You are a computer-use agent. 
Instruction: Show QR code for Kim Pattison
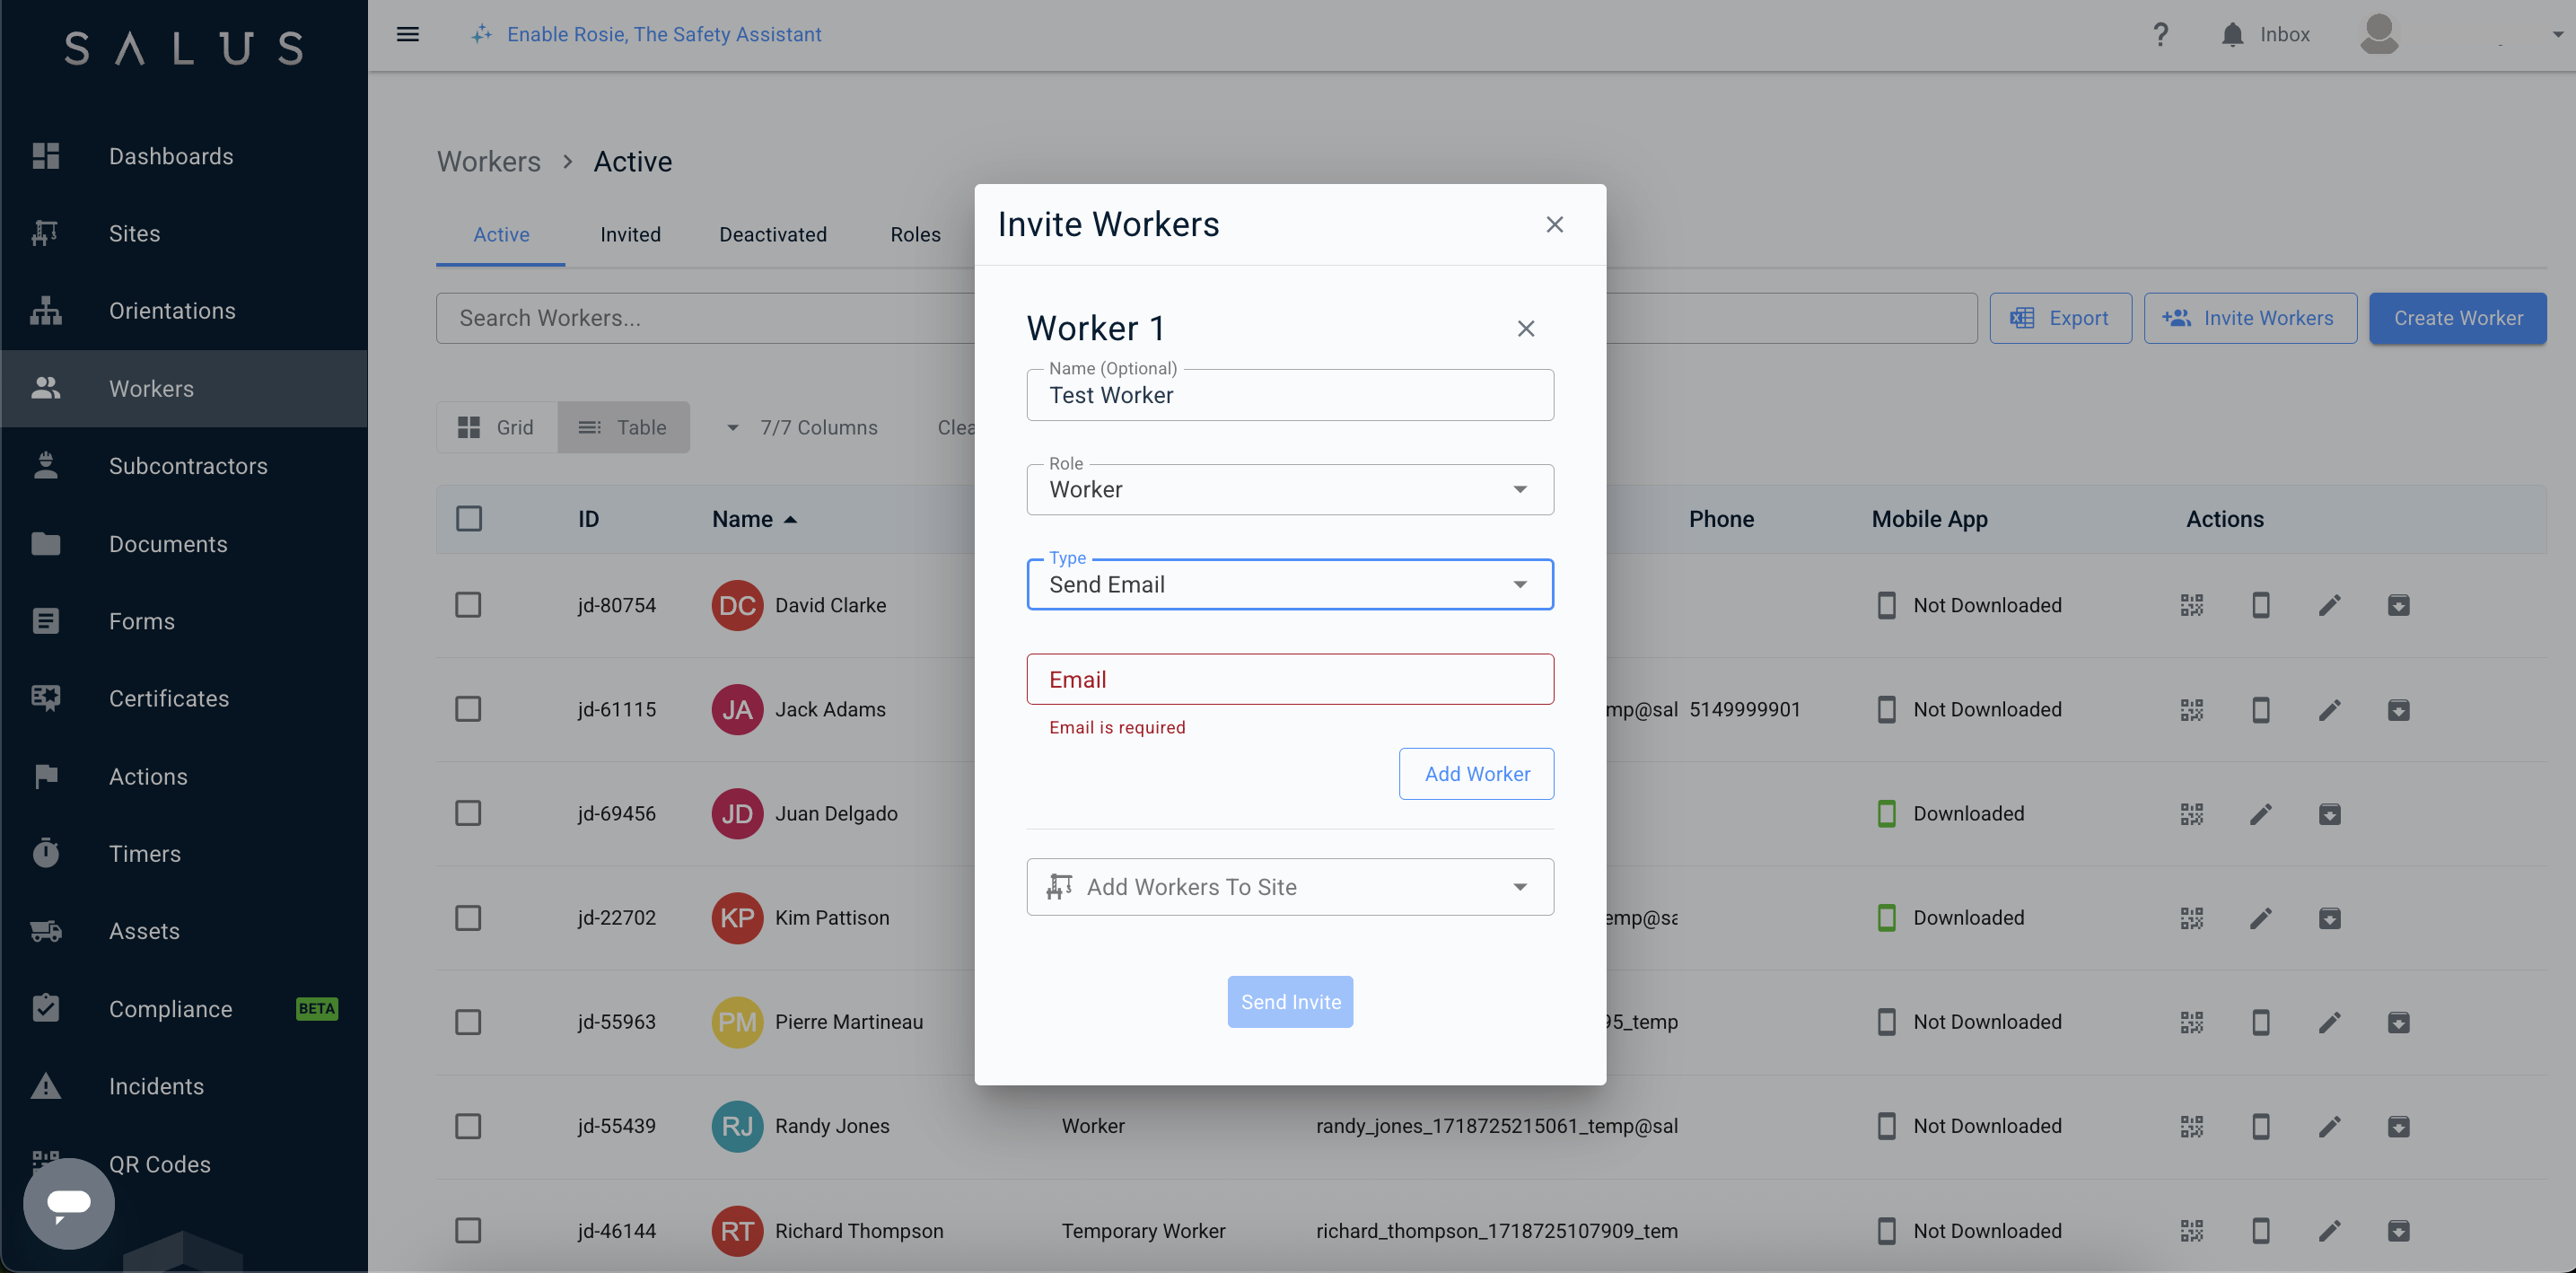(2191, 918)
